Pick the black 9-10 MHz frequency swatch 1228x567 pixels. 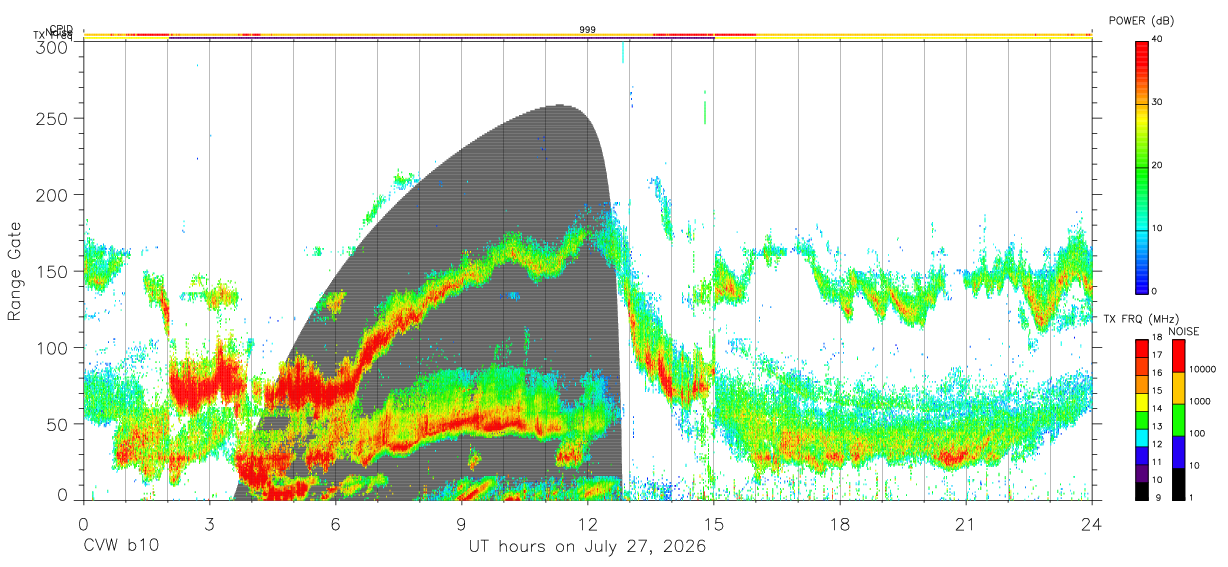point(1142,491)
